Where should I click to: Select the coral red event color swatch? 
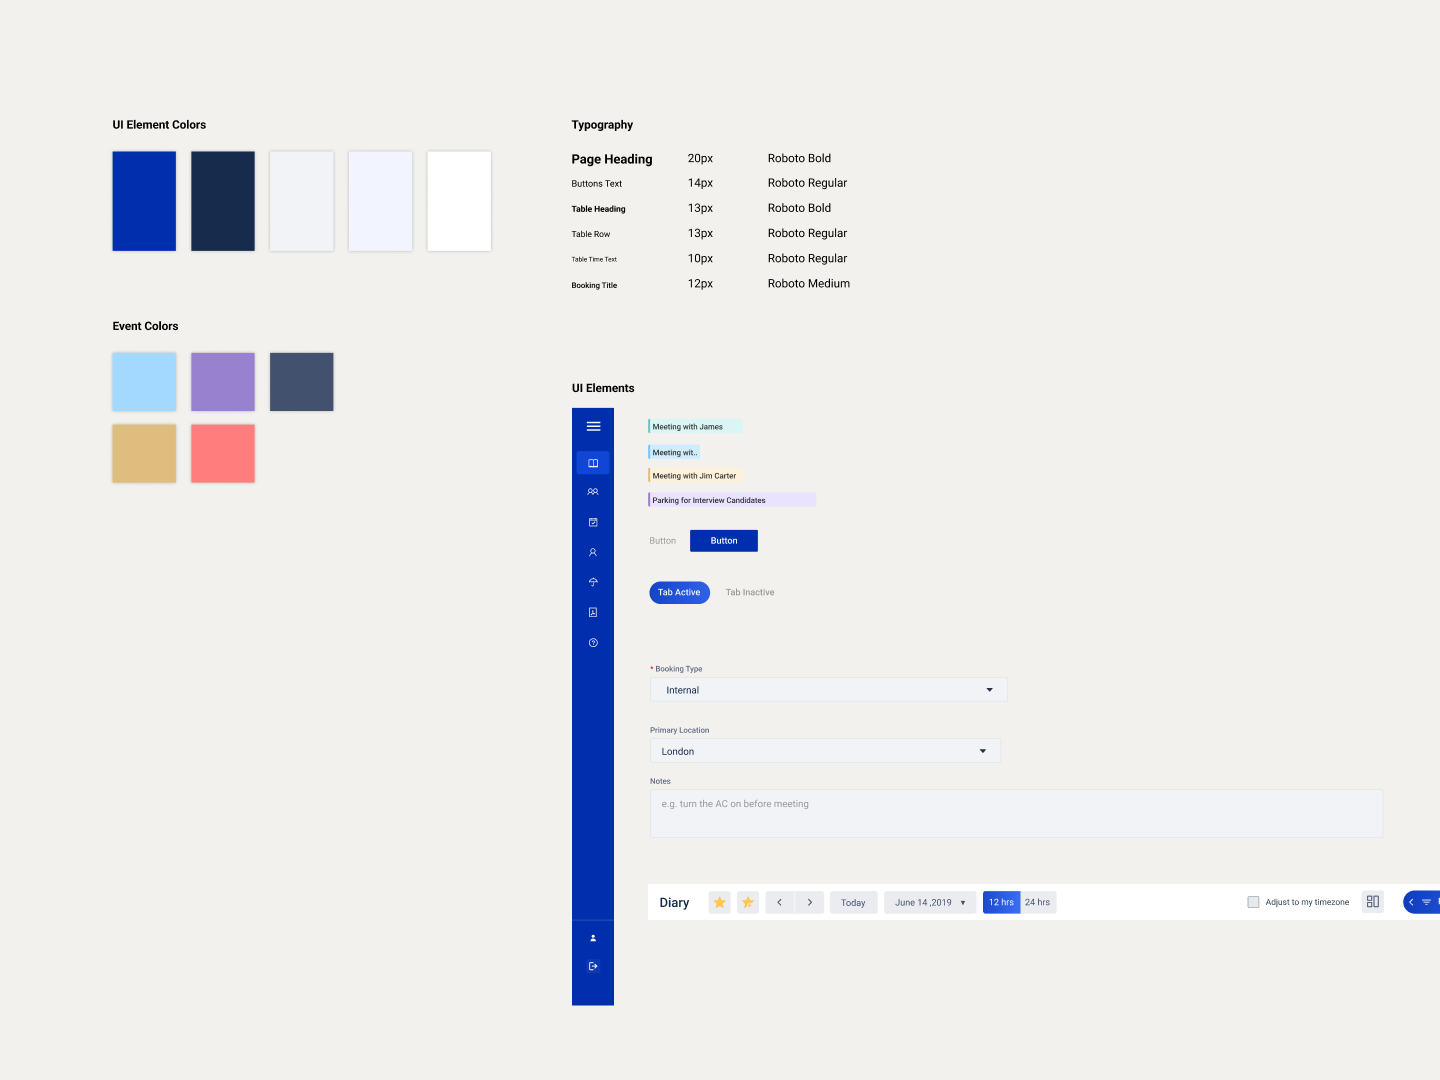(223, 454)
